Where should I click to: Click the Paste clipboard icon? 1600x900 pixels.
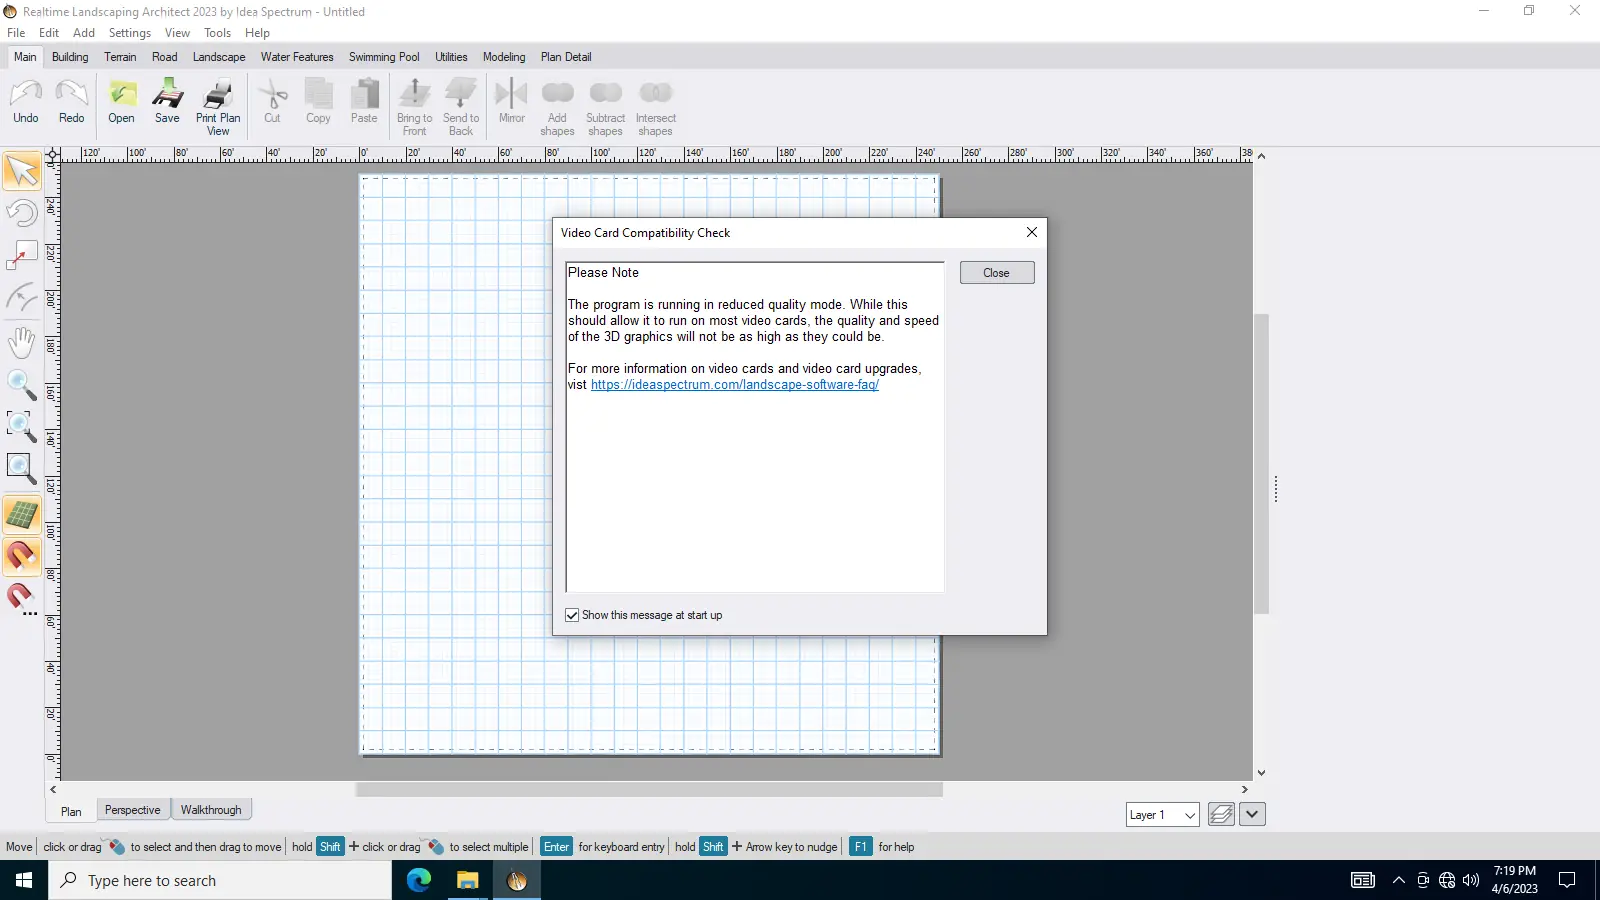point(364,102)
